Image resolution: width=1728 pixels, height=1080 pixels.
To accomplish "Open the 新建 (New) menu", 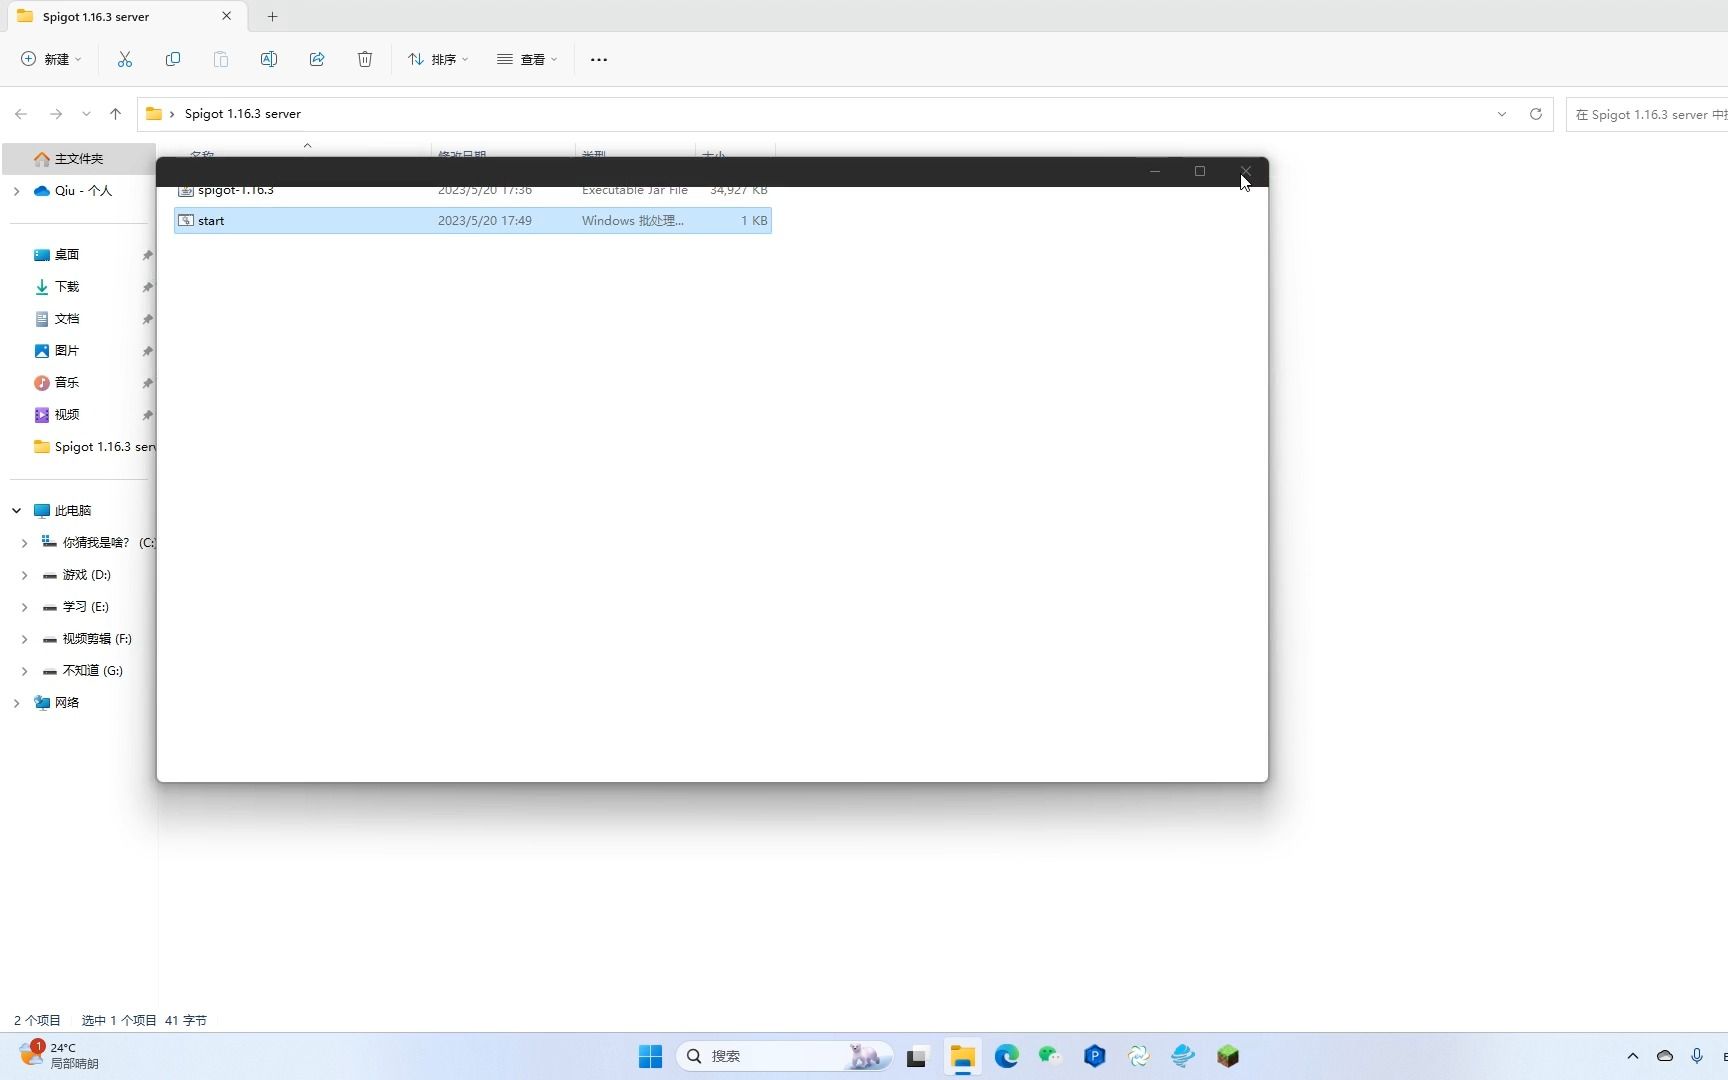I will pyautogui.click(x=51, y=59).
